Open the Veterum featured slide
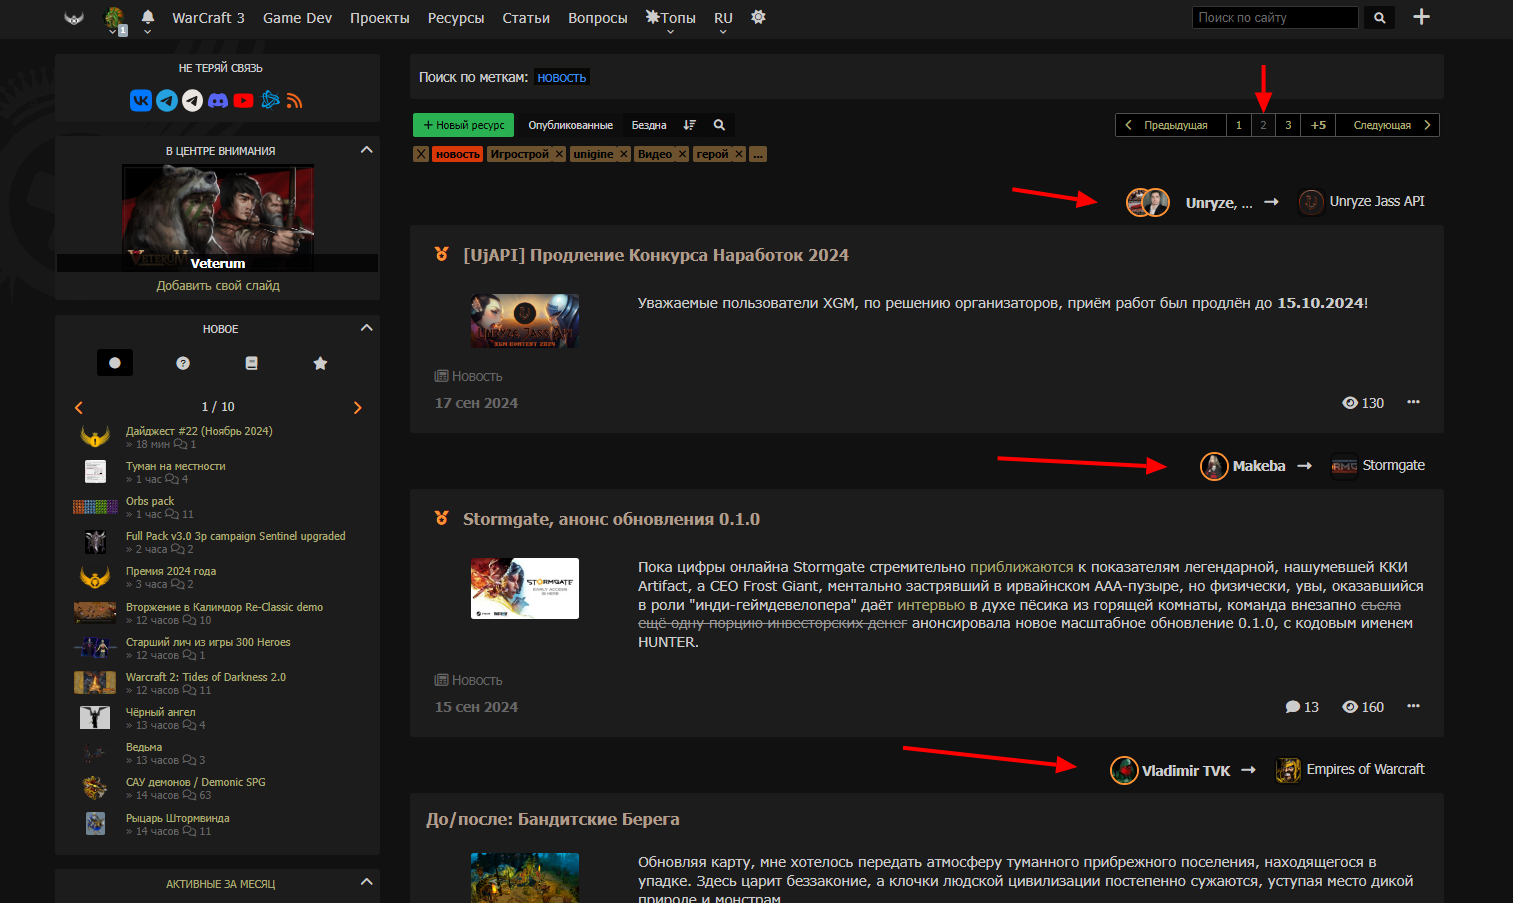Screen dimensions: 1513x903 pyautogui.click(x=218, y=218)
